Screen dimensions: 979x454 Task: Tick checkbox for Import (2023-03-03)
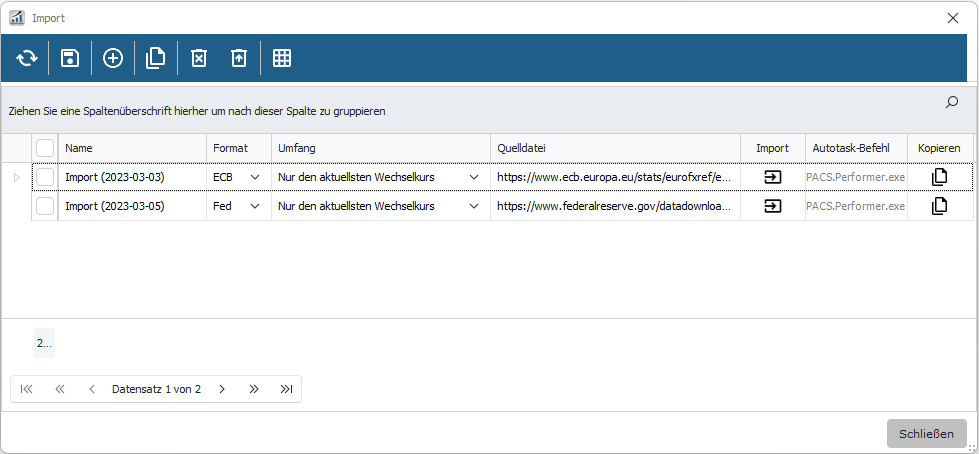coord(45,177)
